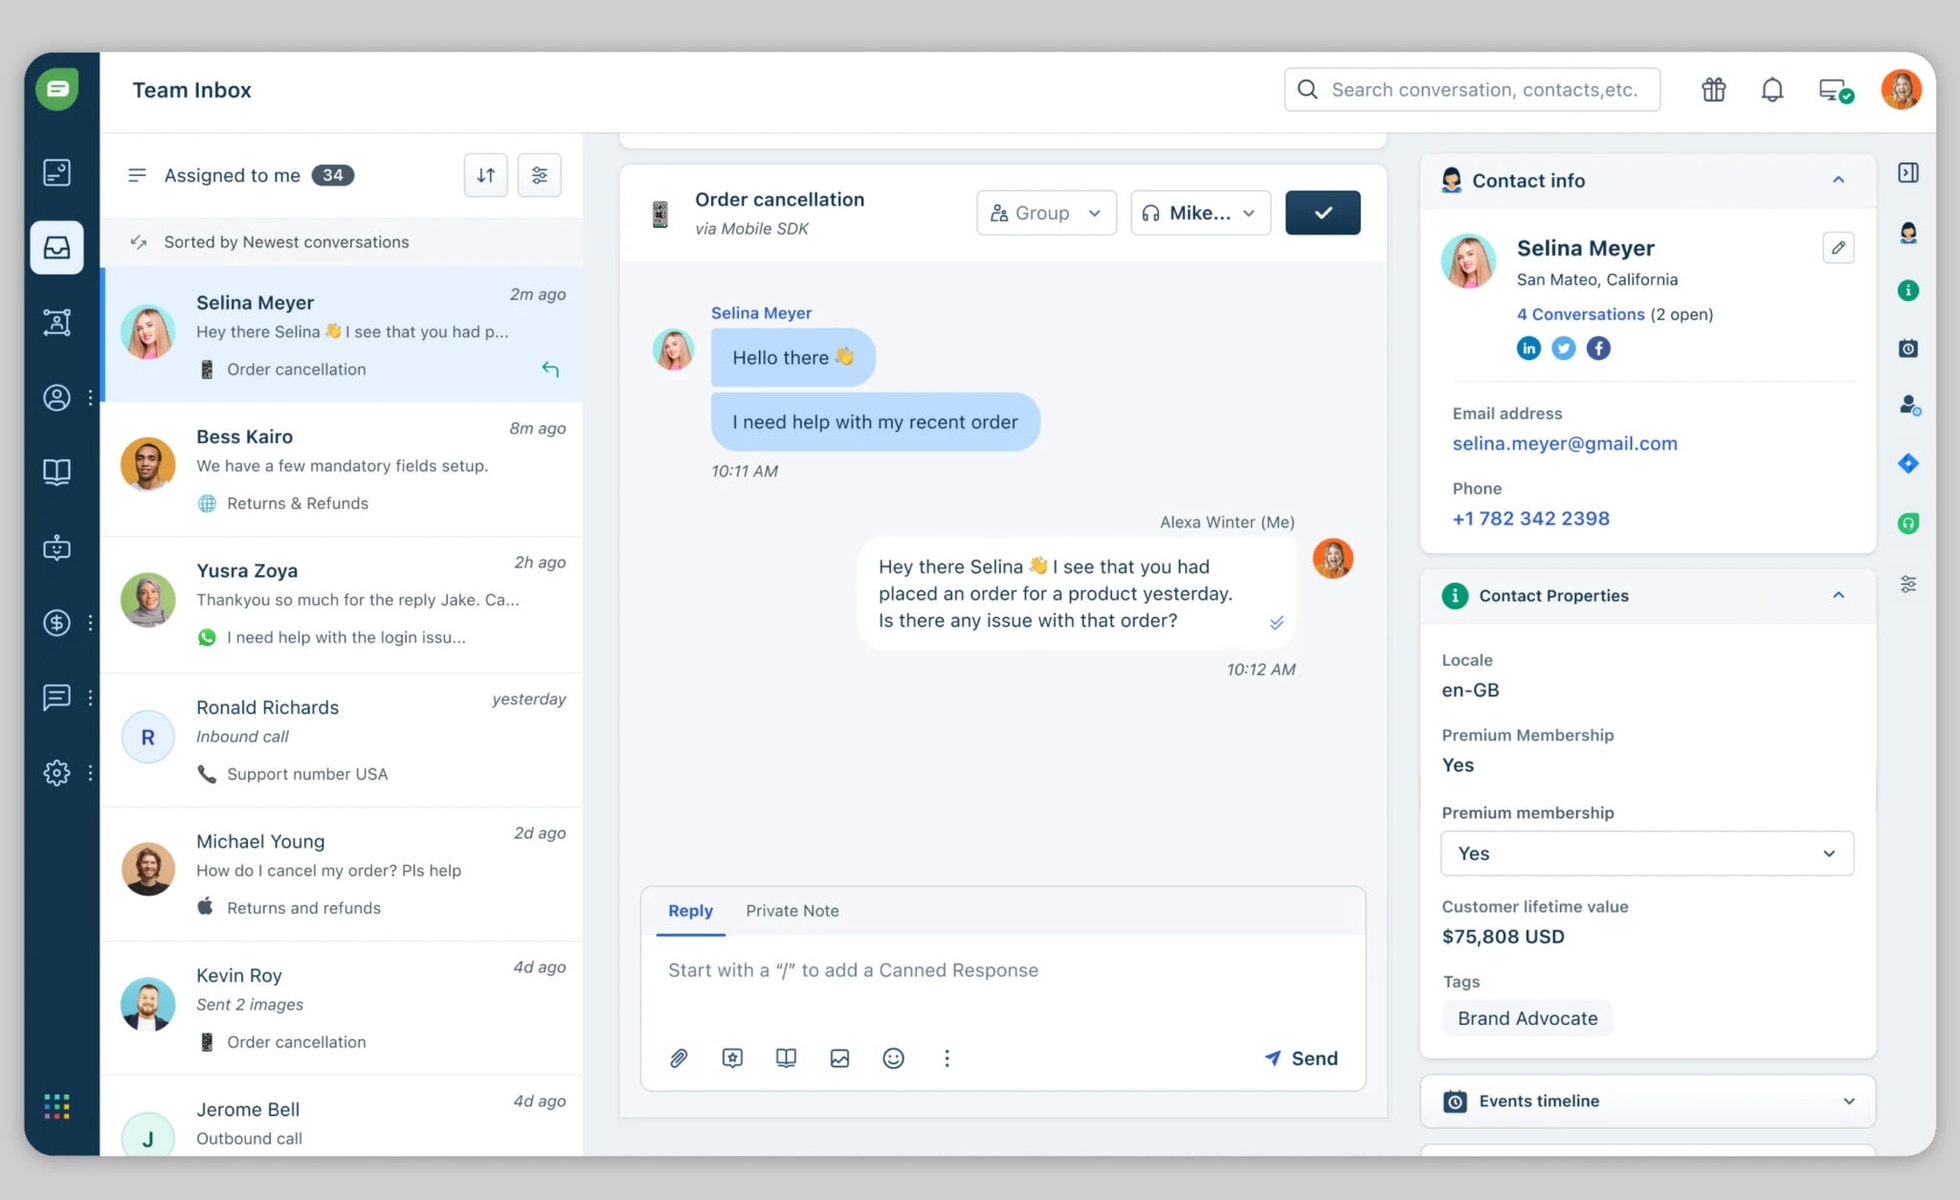Open the bot icon in sidebar
1960x1200 pixels.
click(x=57, y=547)
